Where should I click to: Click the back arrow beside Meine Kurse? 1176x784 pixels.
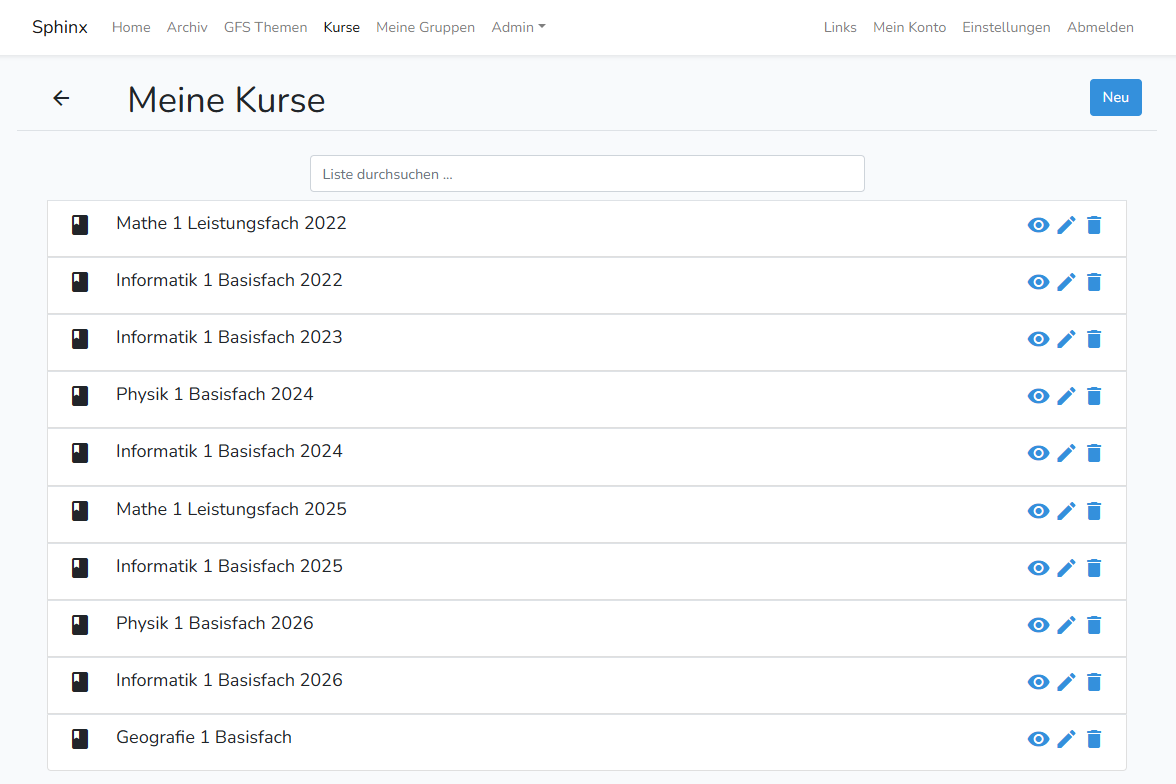pyautogui.click(x=61, y=98)
